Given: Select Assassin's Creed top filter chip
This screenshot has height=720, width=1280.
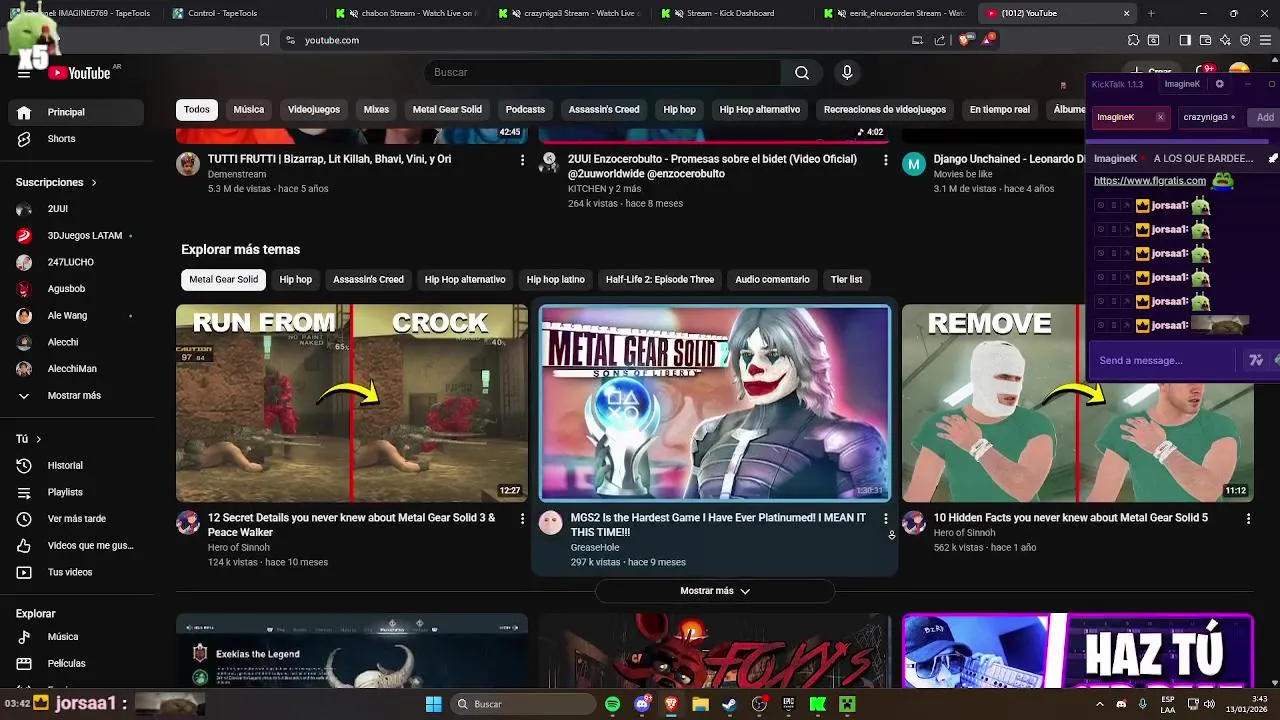Looking at the screenshot, I should (x=604, y=110).
